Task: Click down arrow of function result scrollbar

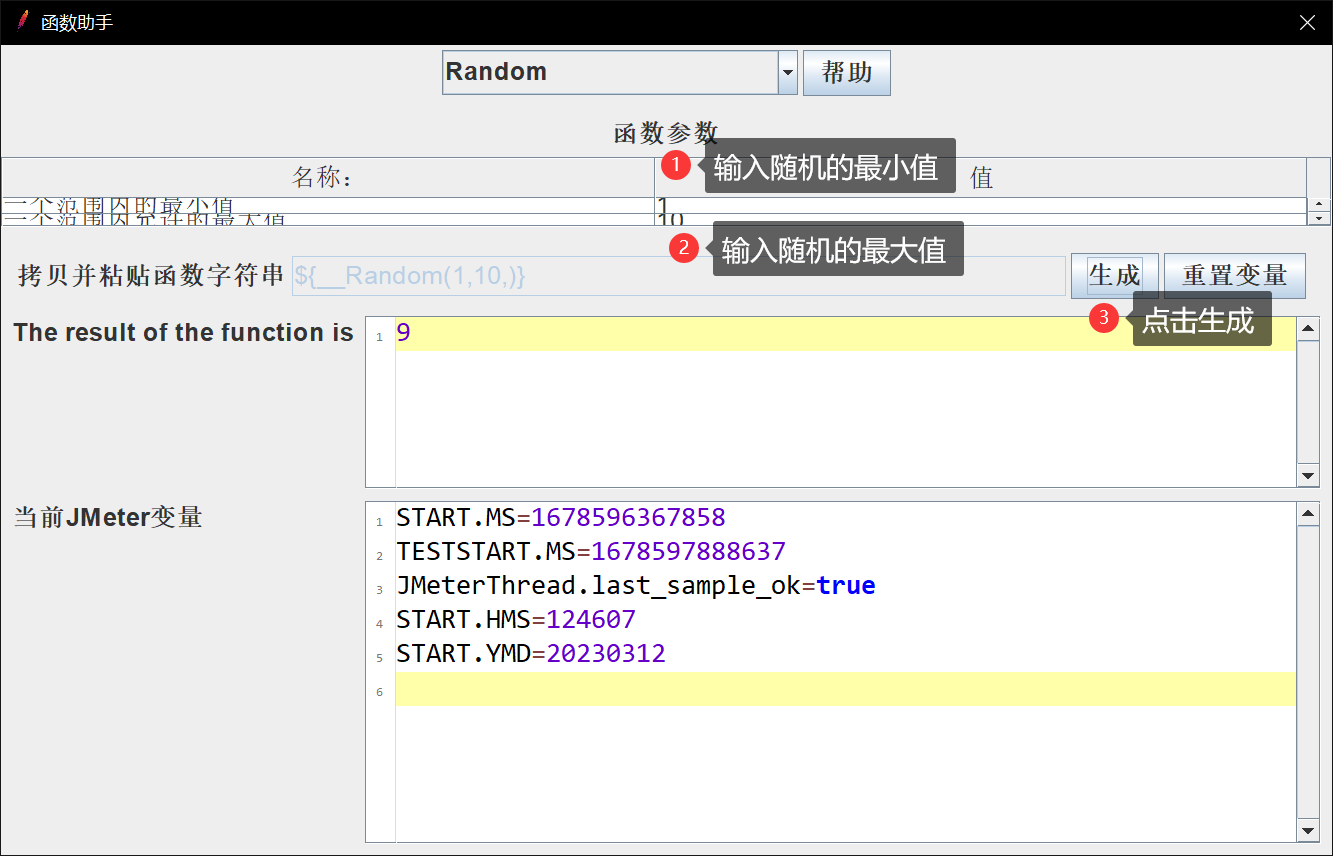Action: click(1307, 476)
